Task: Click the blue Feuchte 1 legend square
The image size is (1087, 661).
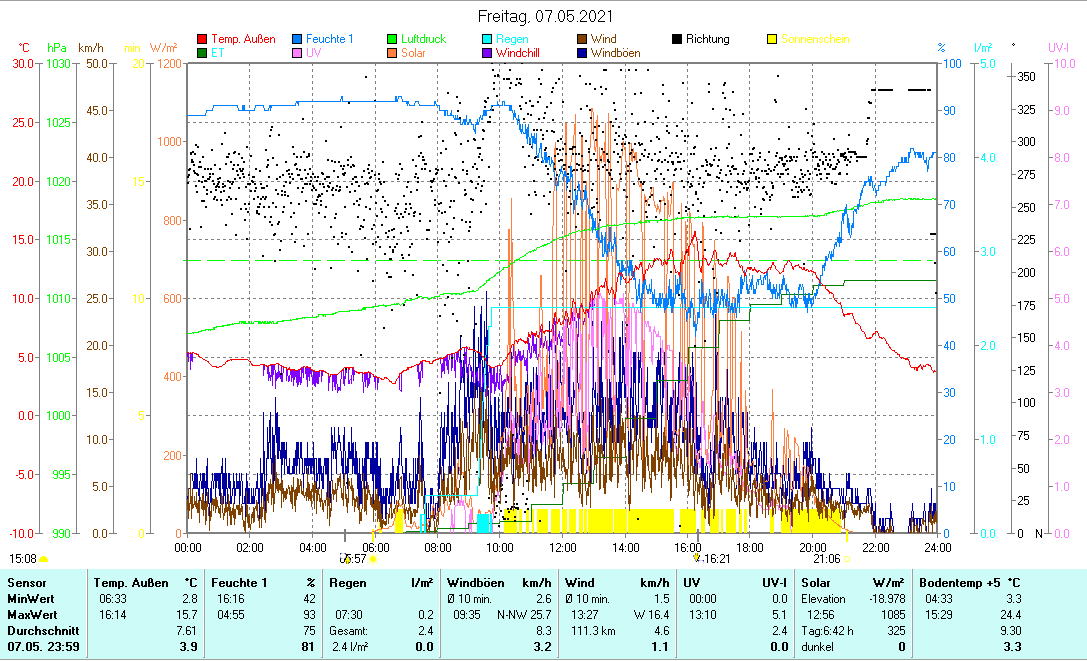Action: (298, 40)
